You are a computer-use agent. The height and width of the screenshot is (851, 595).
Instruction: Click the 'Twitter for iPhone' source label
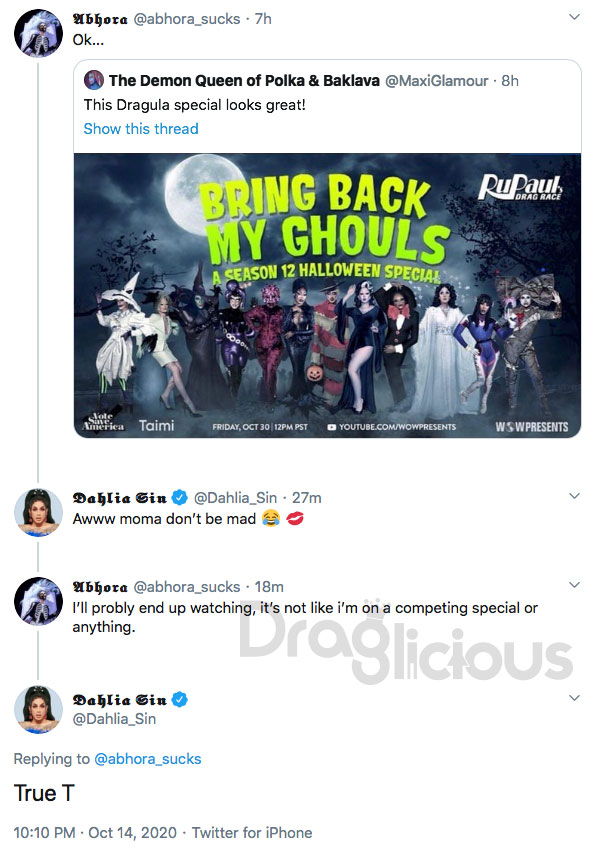tap(252, 833)
